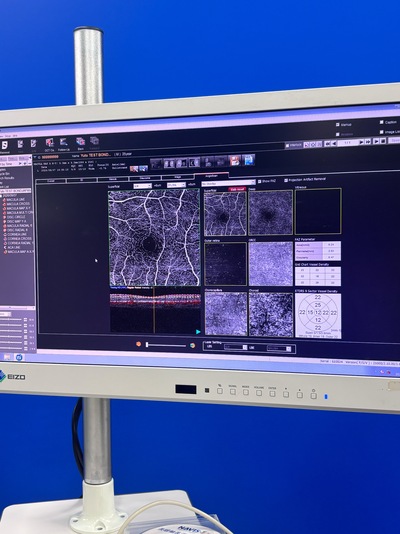Select the ACA LINE scan in tree
The image size is (400, 534).
[14, 247]
